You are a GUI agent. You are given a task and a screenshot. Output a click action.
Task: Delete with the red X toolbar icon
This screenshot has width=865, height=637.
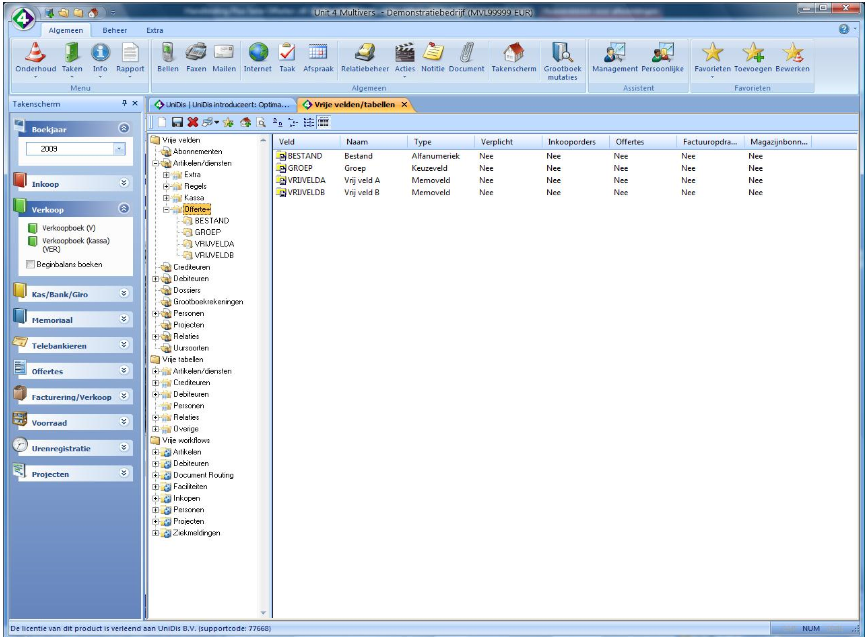(x=193, y=122)
